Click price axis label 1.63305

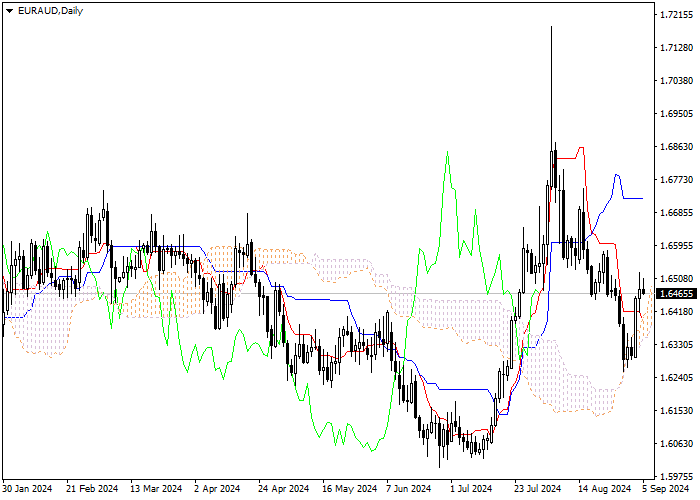(x=677, y=345)
